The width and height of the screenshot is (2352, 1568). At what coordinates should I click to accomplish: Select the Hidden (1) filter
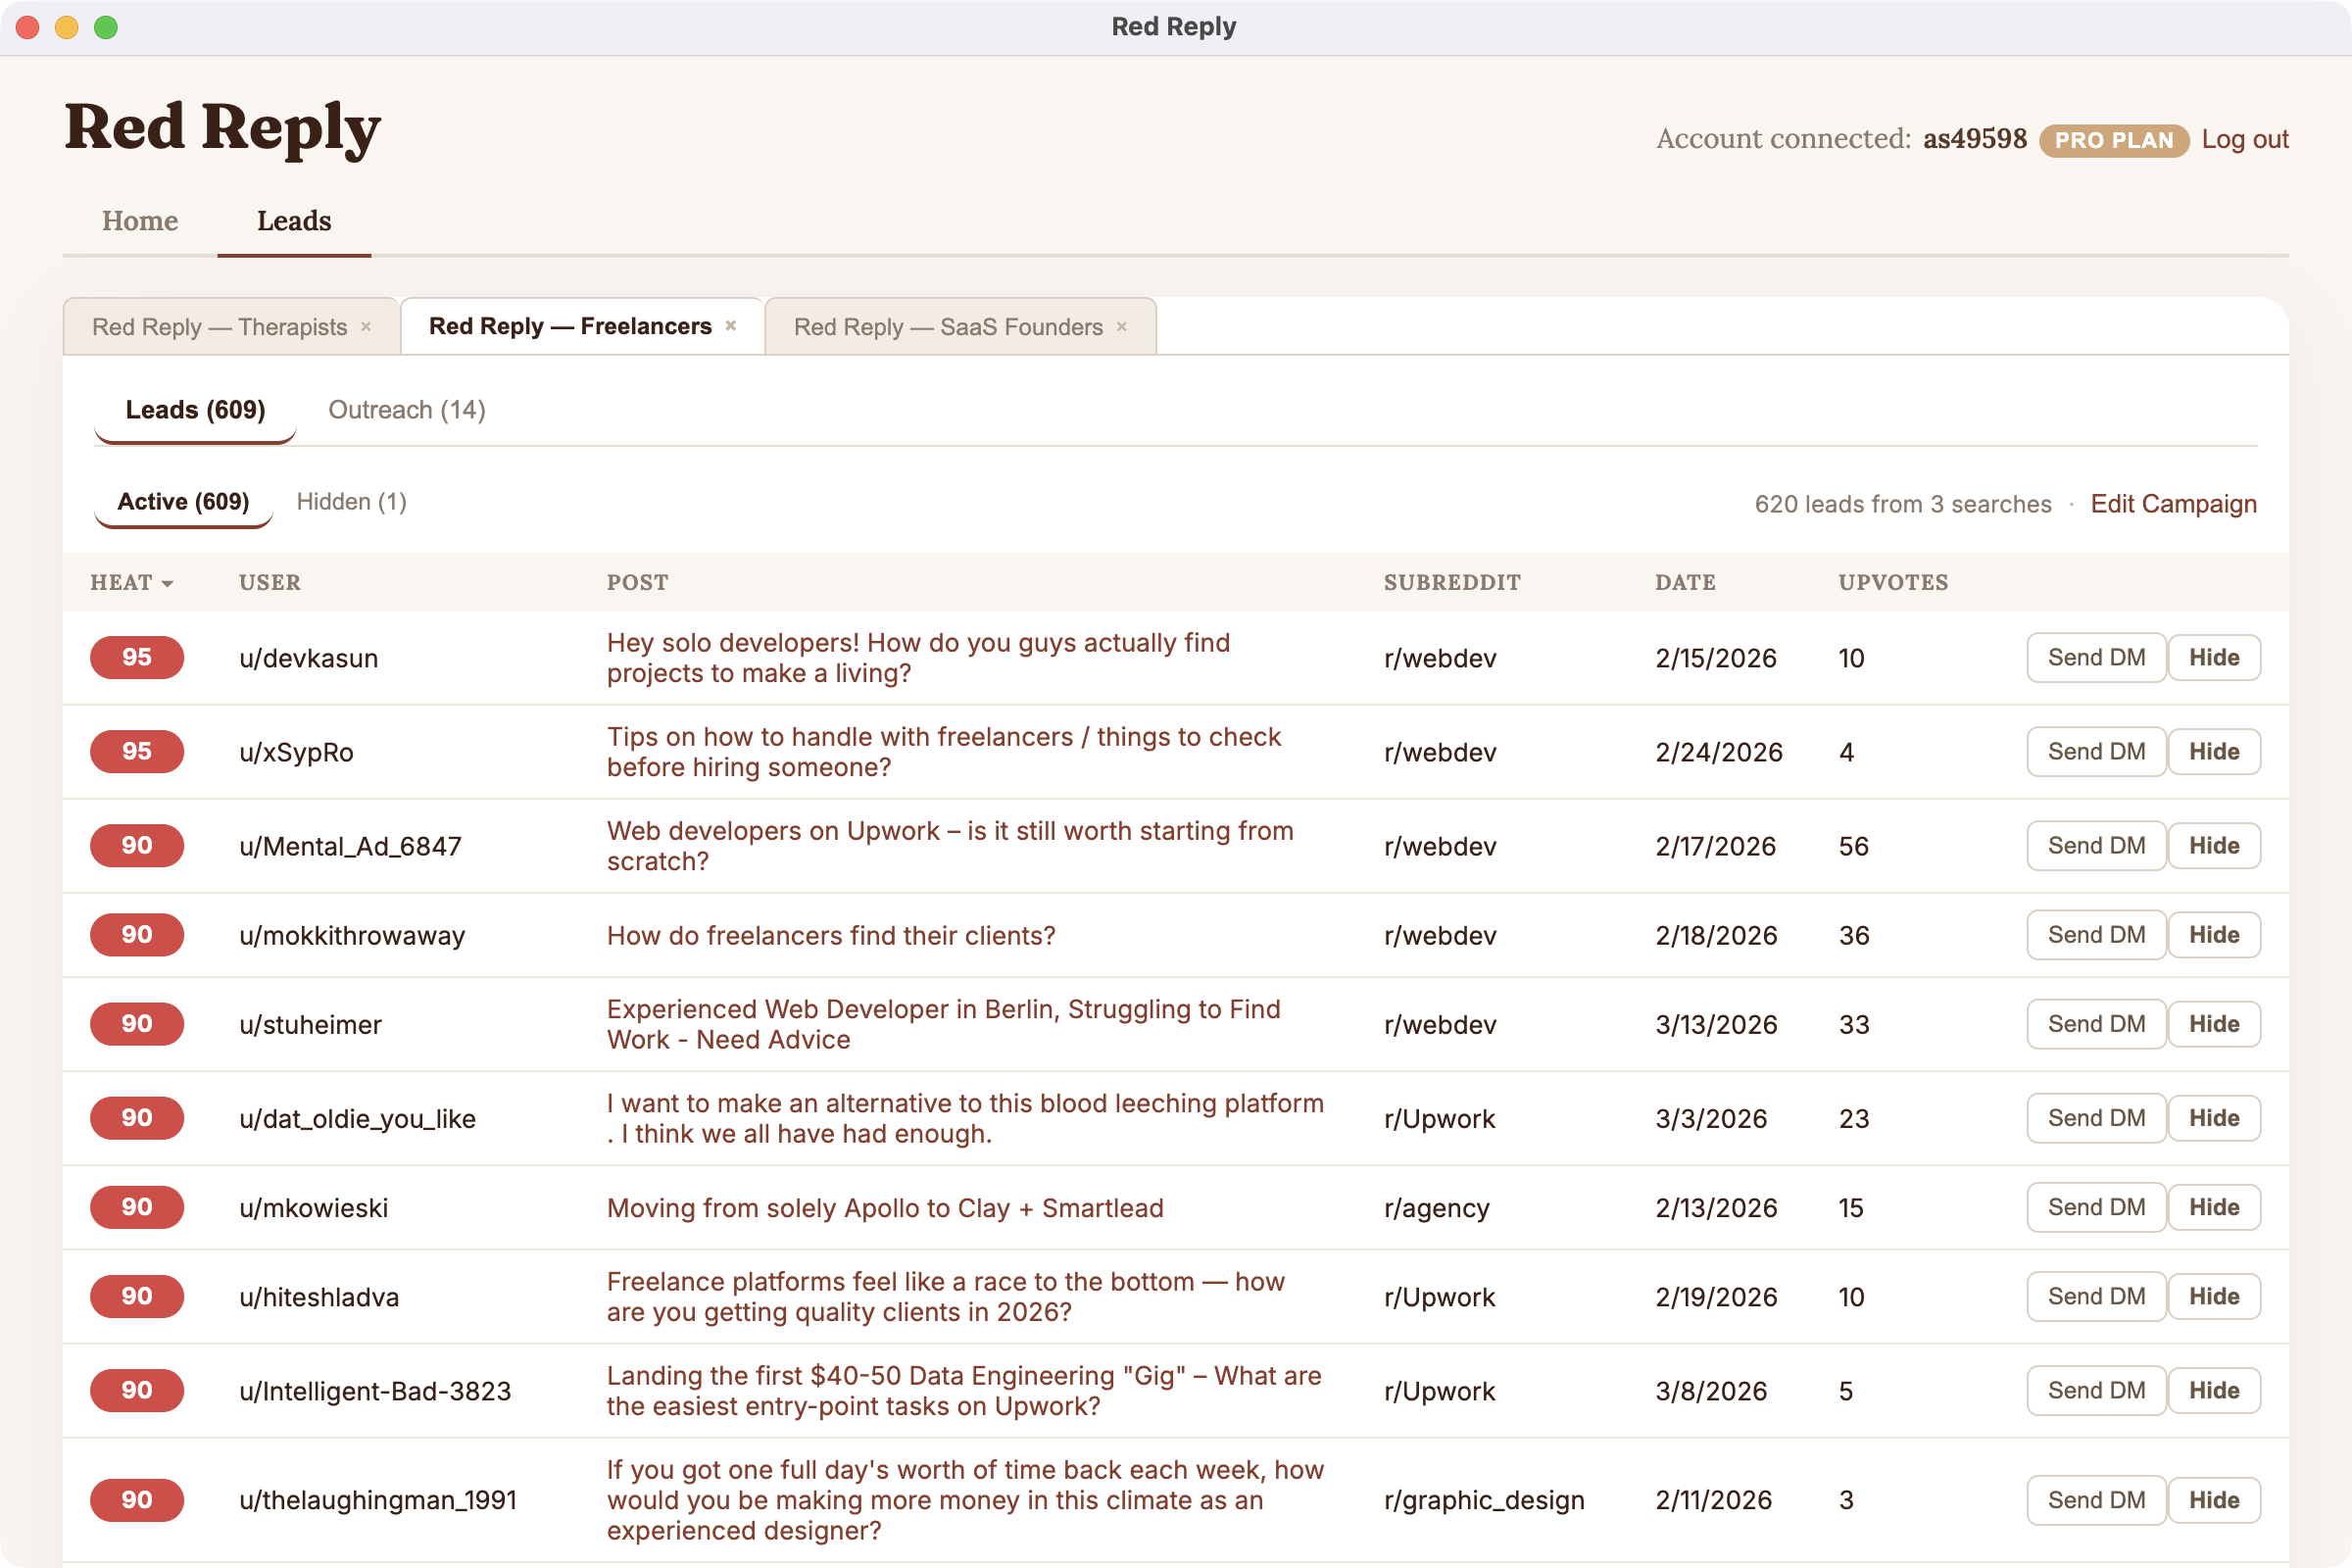point(351,501)
